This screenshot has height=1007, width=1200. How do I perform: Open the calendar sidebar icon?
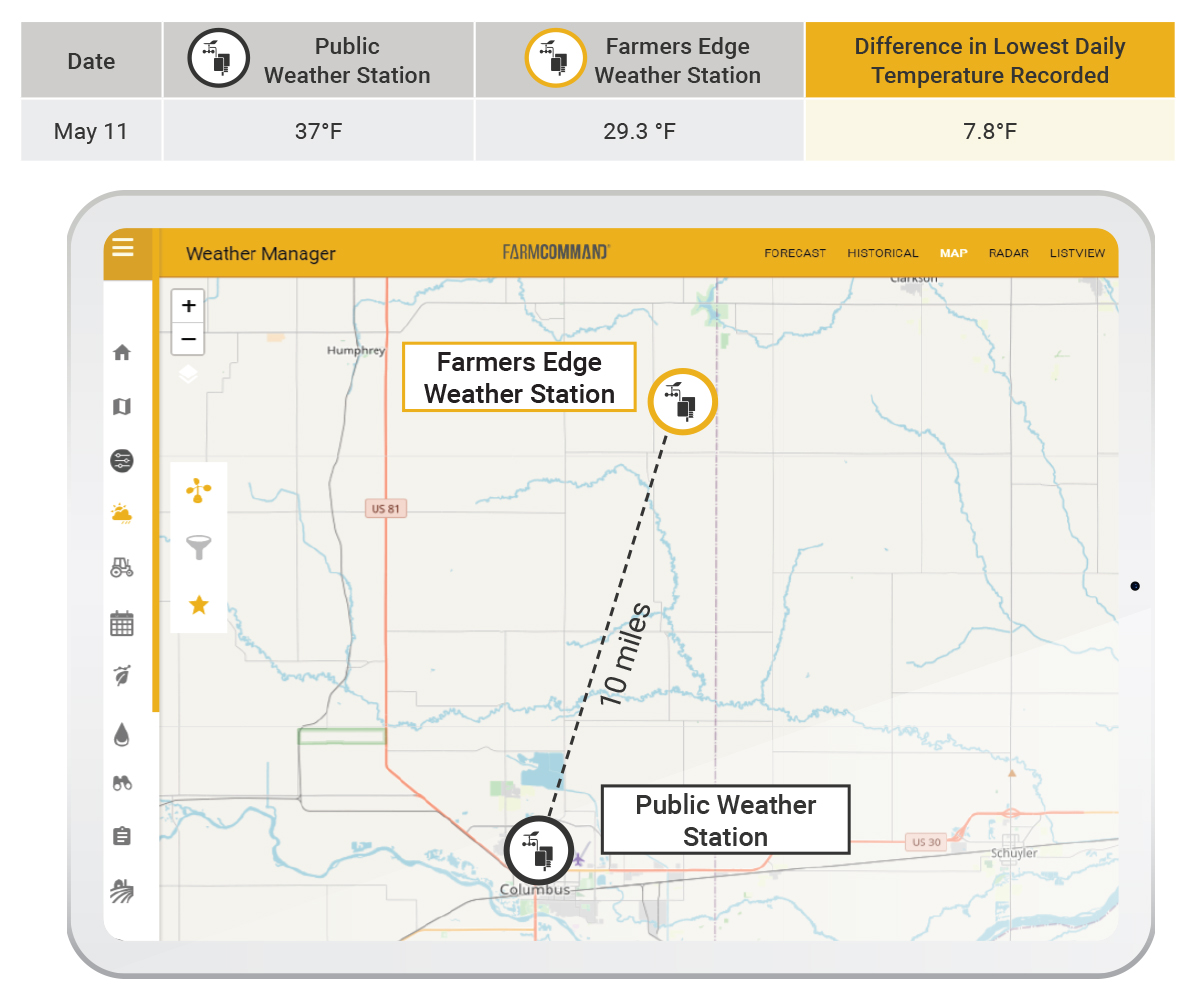[122, 623]
